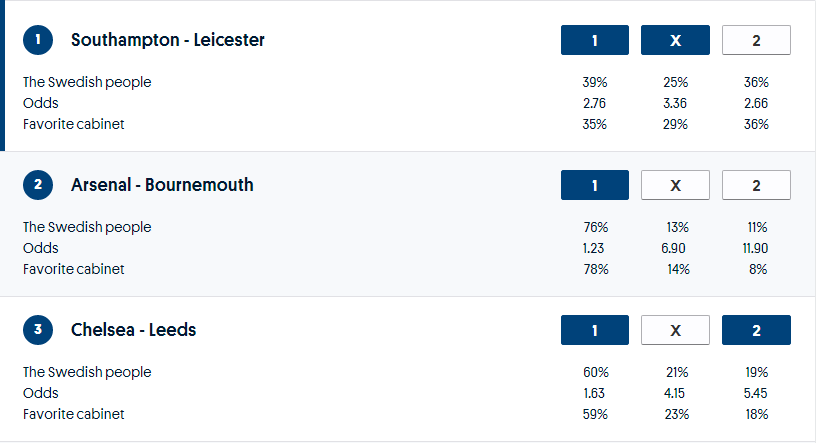816x443 pixels.
Task: Pick away win 2 for Arsenal - Bournemouth
Action: click(x=756, y=185)
